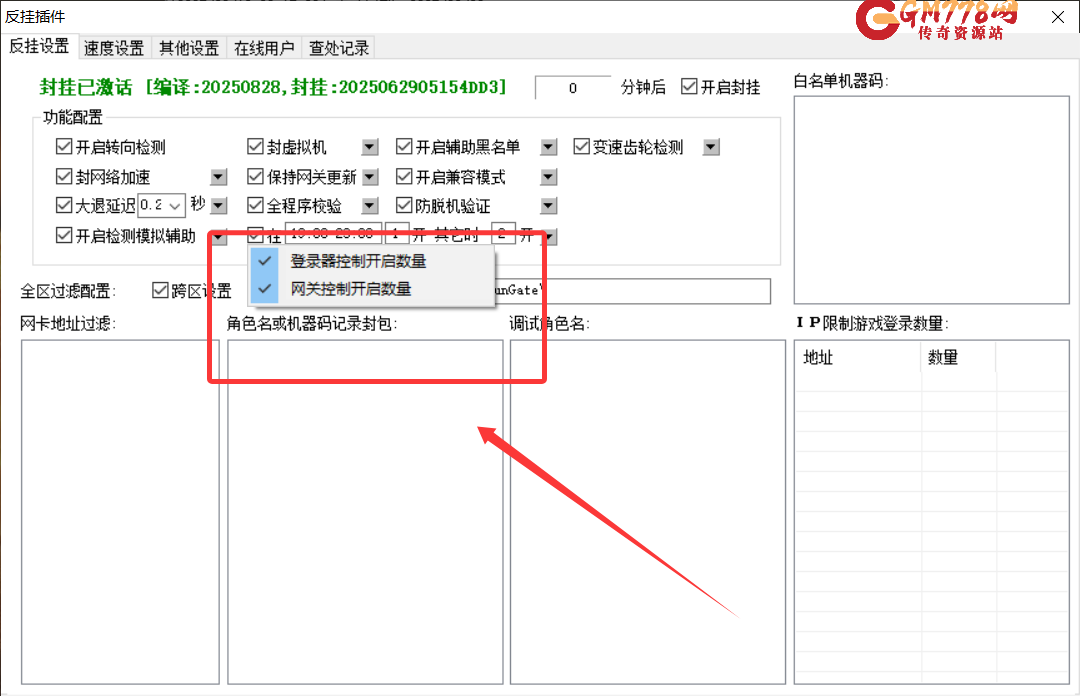Screen dimensions: 1080x696
Task: Open arrow button next to 全程序校验
Action: [x=370, y=207]
